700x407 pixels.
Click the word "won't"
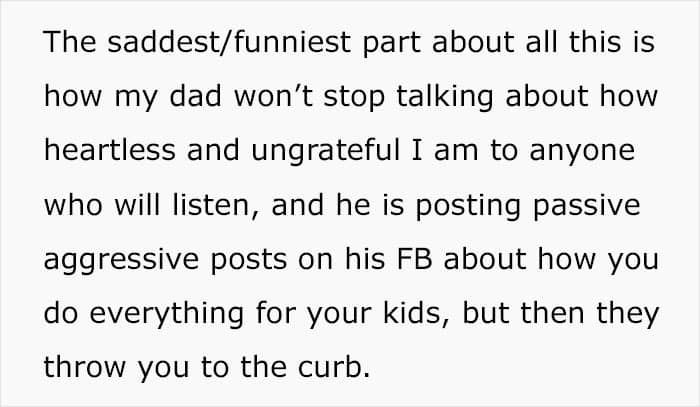tap(273, 96)
